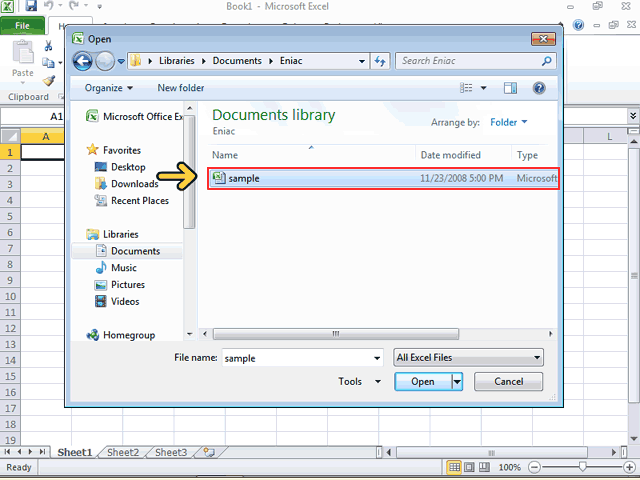640x480 pixels.
Task: Click the horizontal scrollbar in file list
Action: 336,334
